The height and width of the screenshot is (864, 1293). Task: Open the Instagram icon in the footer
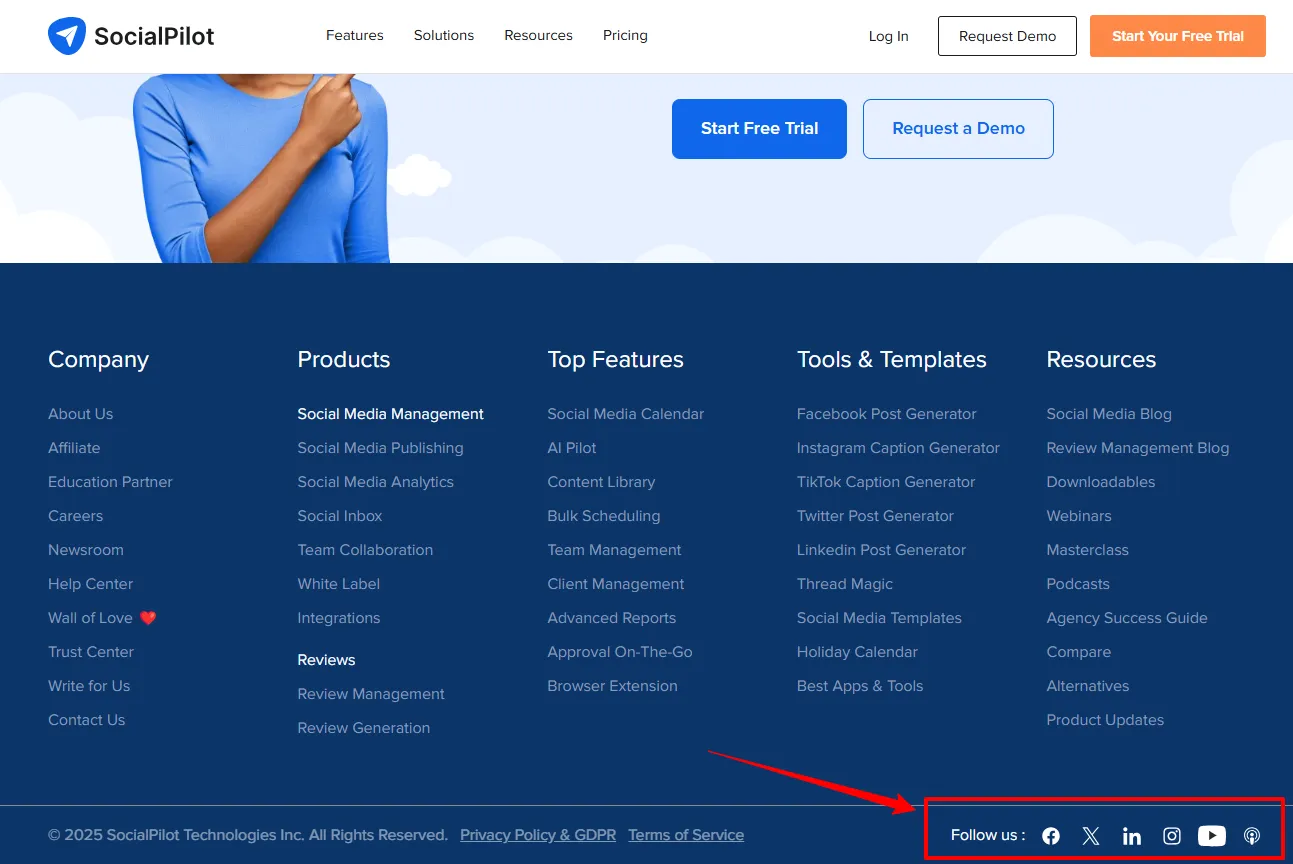1171,835
